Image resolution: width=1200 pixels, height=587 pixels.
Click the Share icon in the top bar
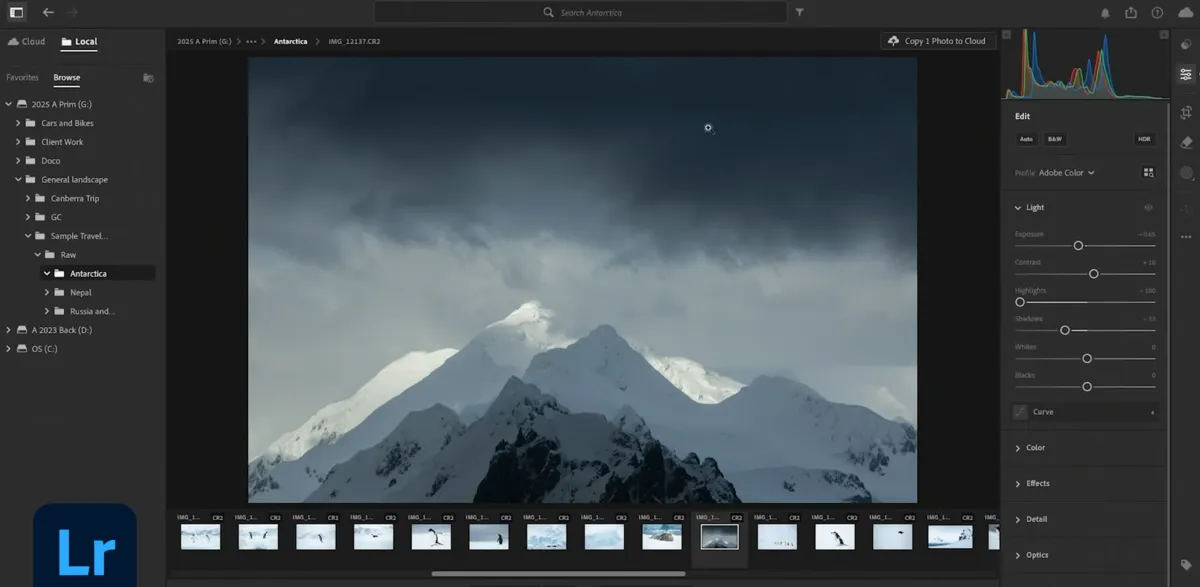(1131, 12)
